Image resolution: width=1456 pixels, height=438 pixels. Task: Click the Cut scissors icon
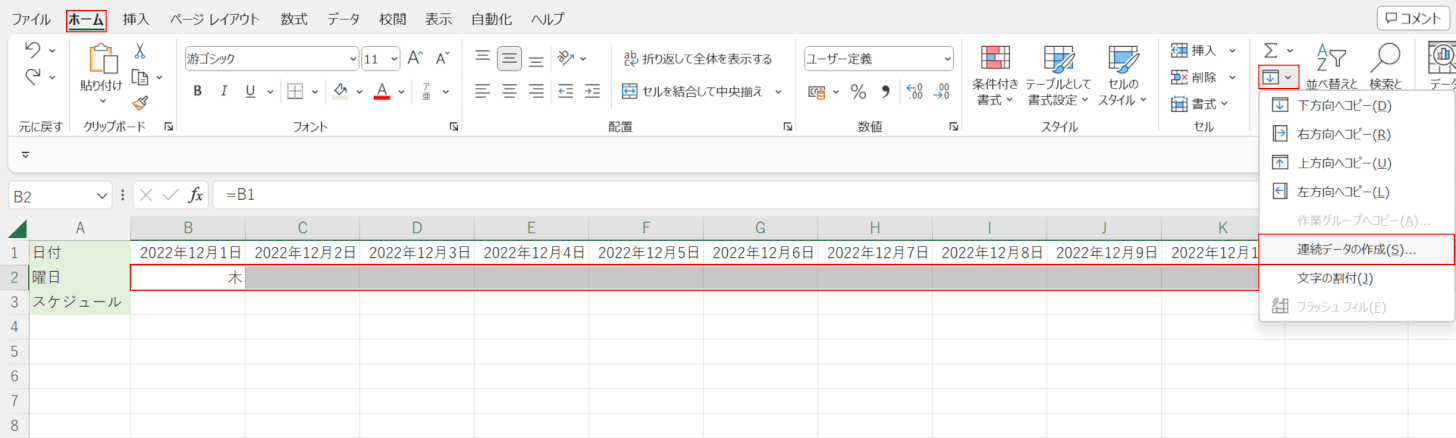[140, 50]
